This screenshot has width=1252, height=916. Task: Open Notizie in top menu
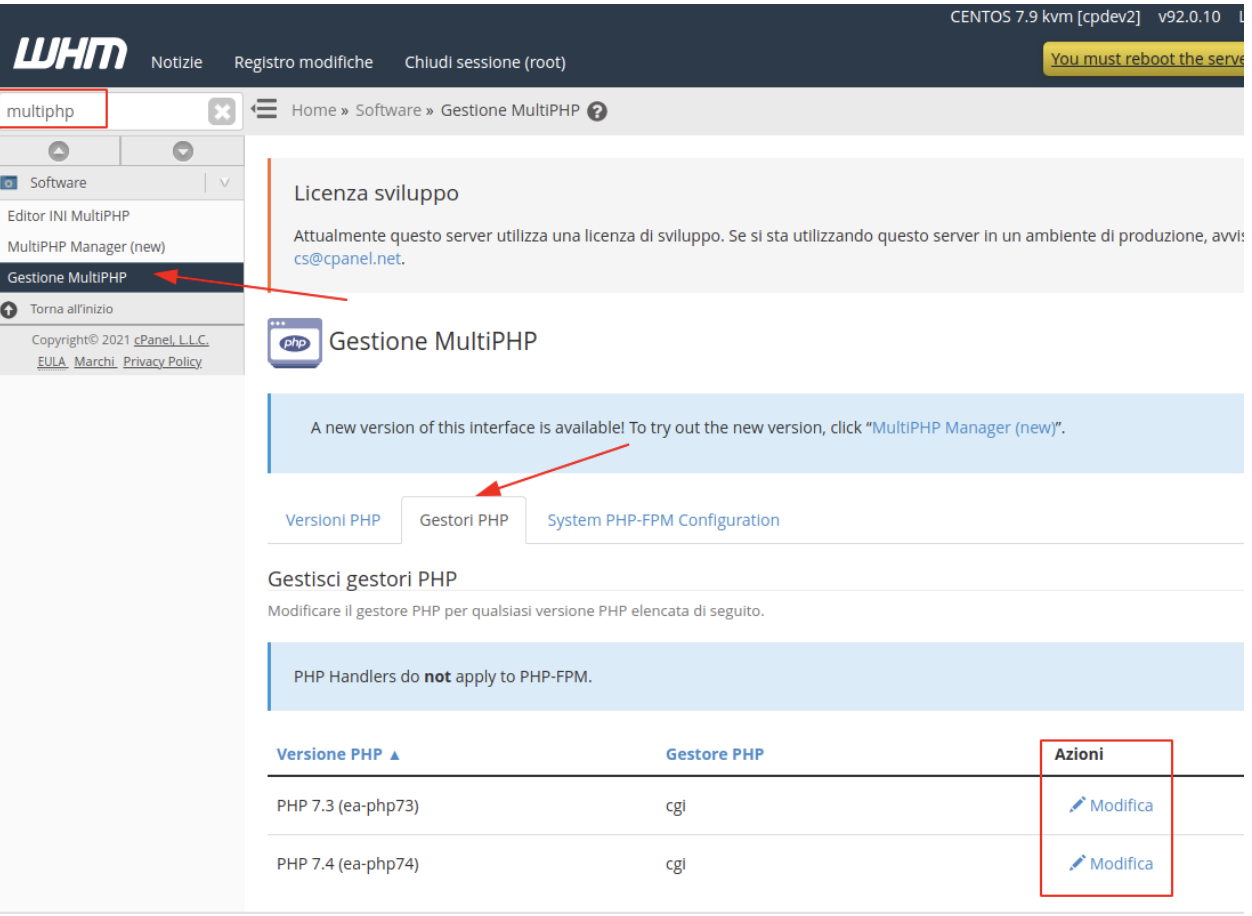[176, 62]
